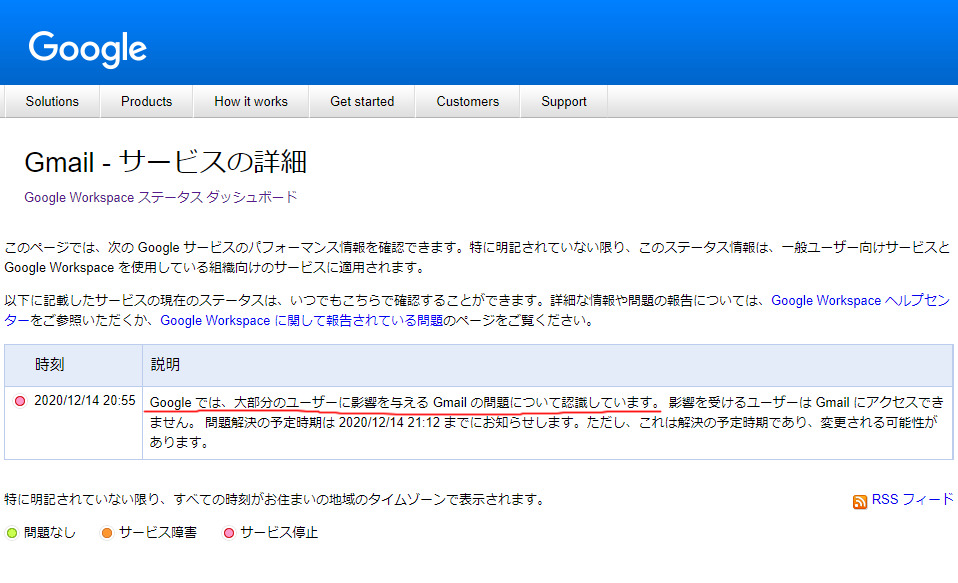Open the Customers navigation item
Viewport: 958px width, 583px height.
pyautogui.click(x=468, y=101)
